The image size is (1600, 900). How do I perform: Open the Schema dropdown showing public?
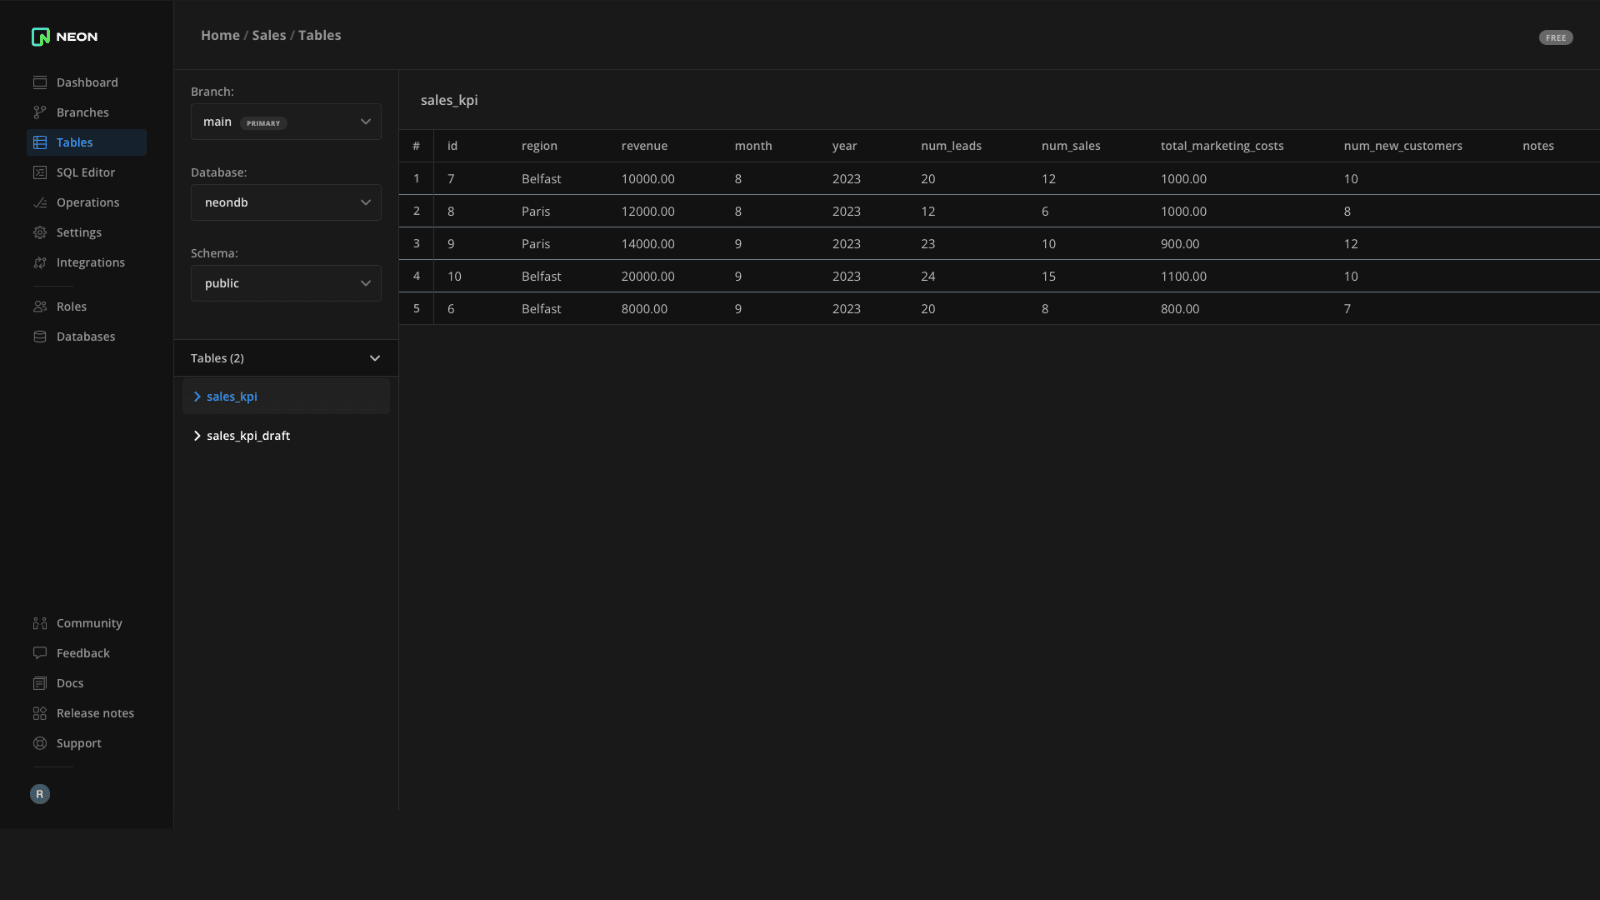286,284
